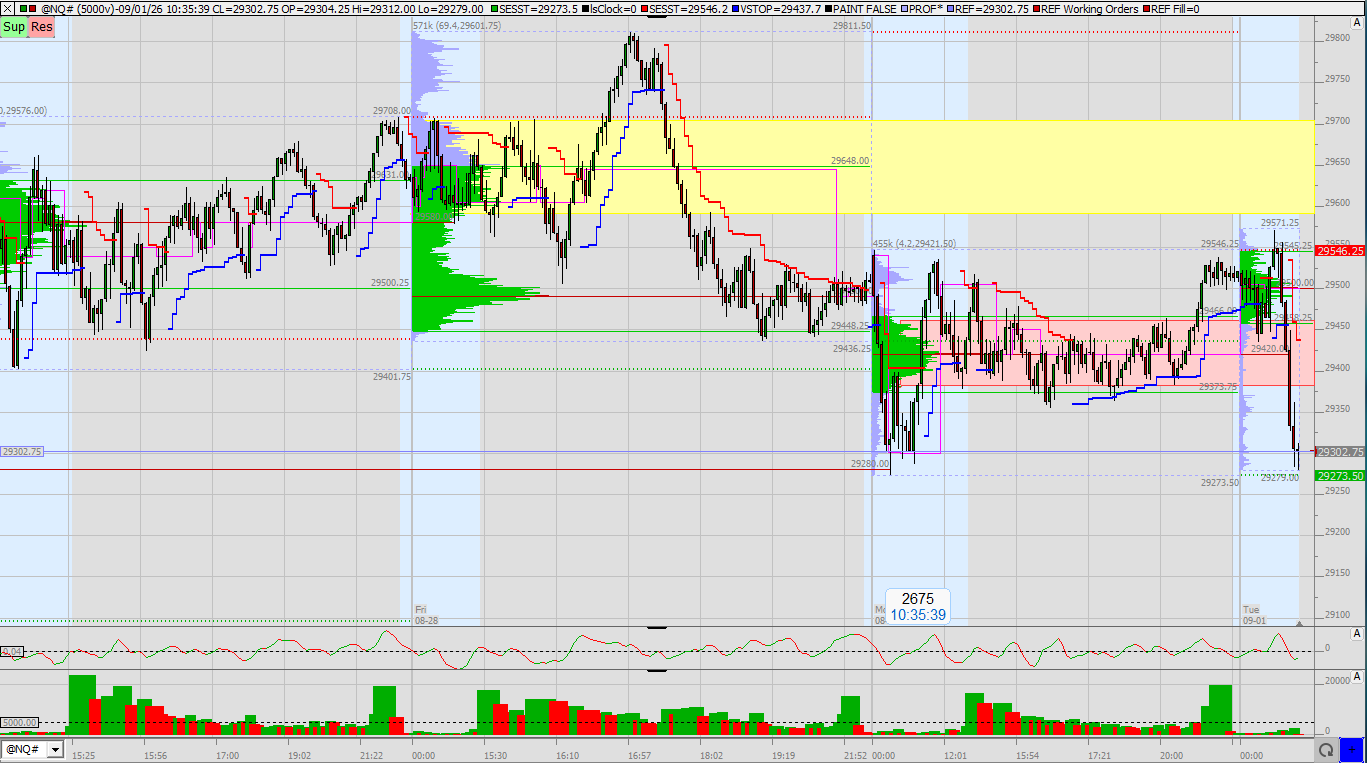
Task: Click the 29436.25 price label
Action: click(x=852, y=349)
